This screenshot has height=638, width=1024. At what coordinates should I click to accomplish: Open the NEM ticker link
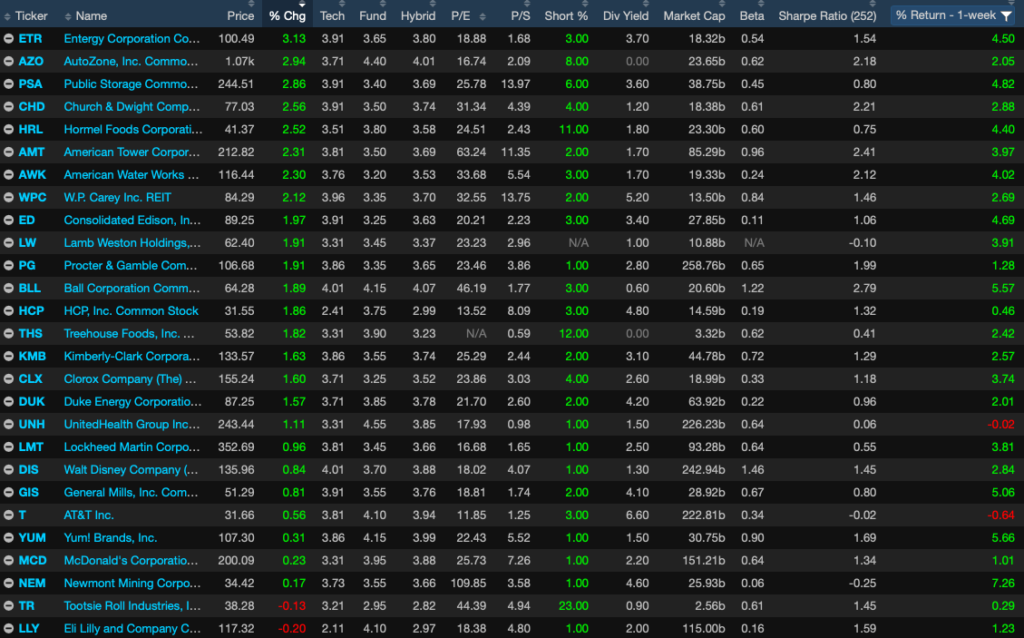click(x=32, y=583)
